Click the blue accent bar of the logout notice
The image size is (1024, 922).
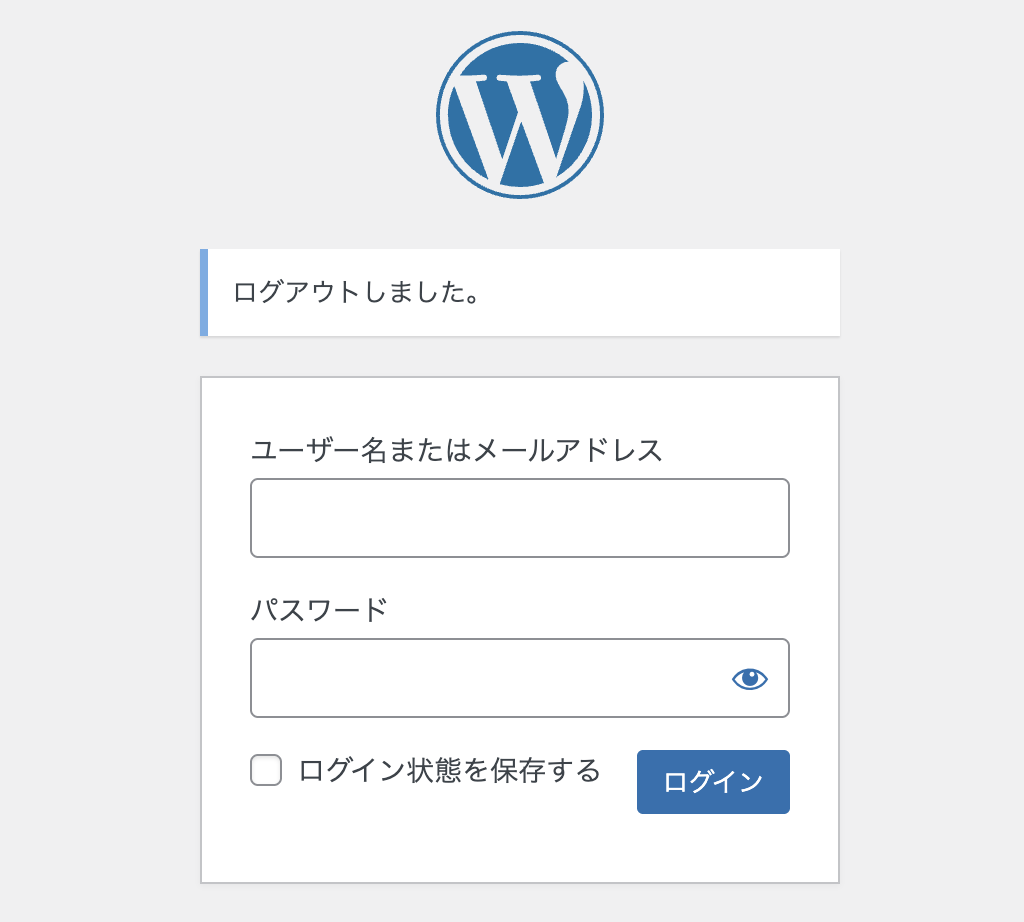click(204, 293)
